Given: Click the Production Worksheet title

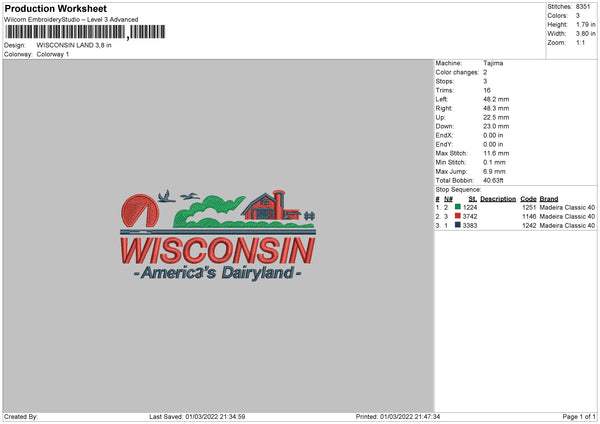Looking at the screenshot, I should coord(55,8).
